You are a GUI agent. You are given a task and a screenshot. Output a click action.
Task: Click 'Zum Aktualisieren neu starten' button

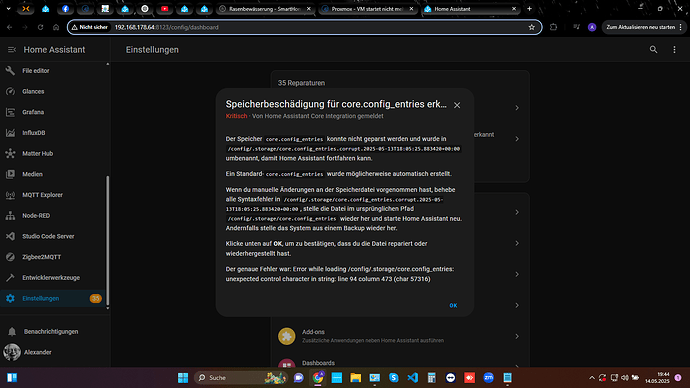pos(640,27)
